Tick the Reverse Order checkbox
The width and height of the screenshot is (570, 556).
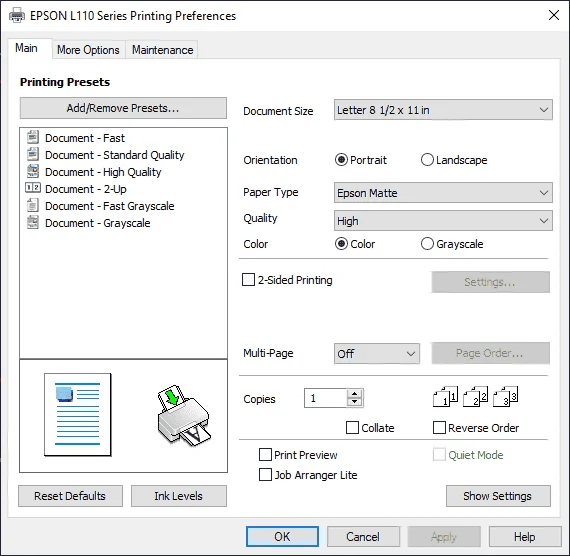coord(439,428)
